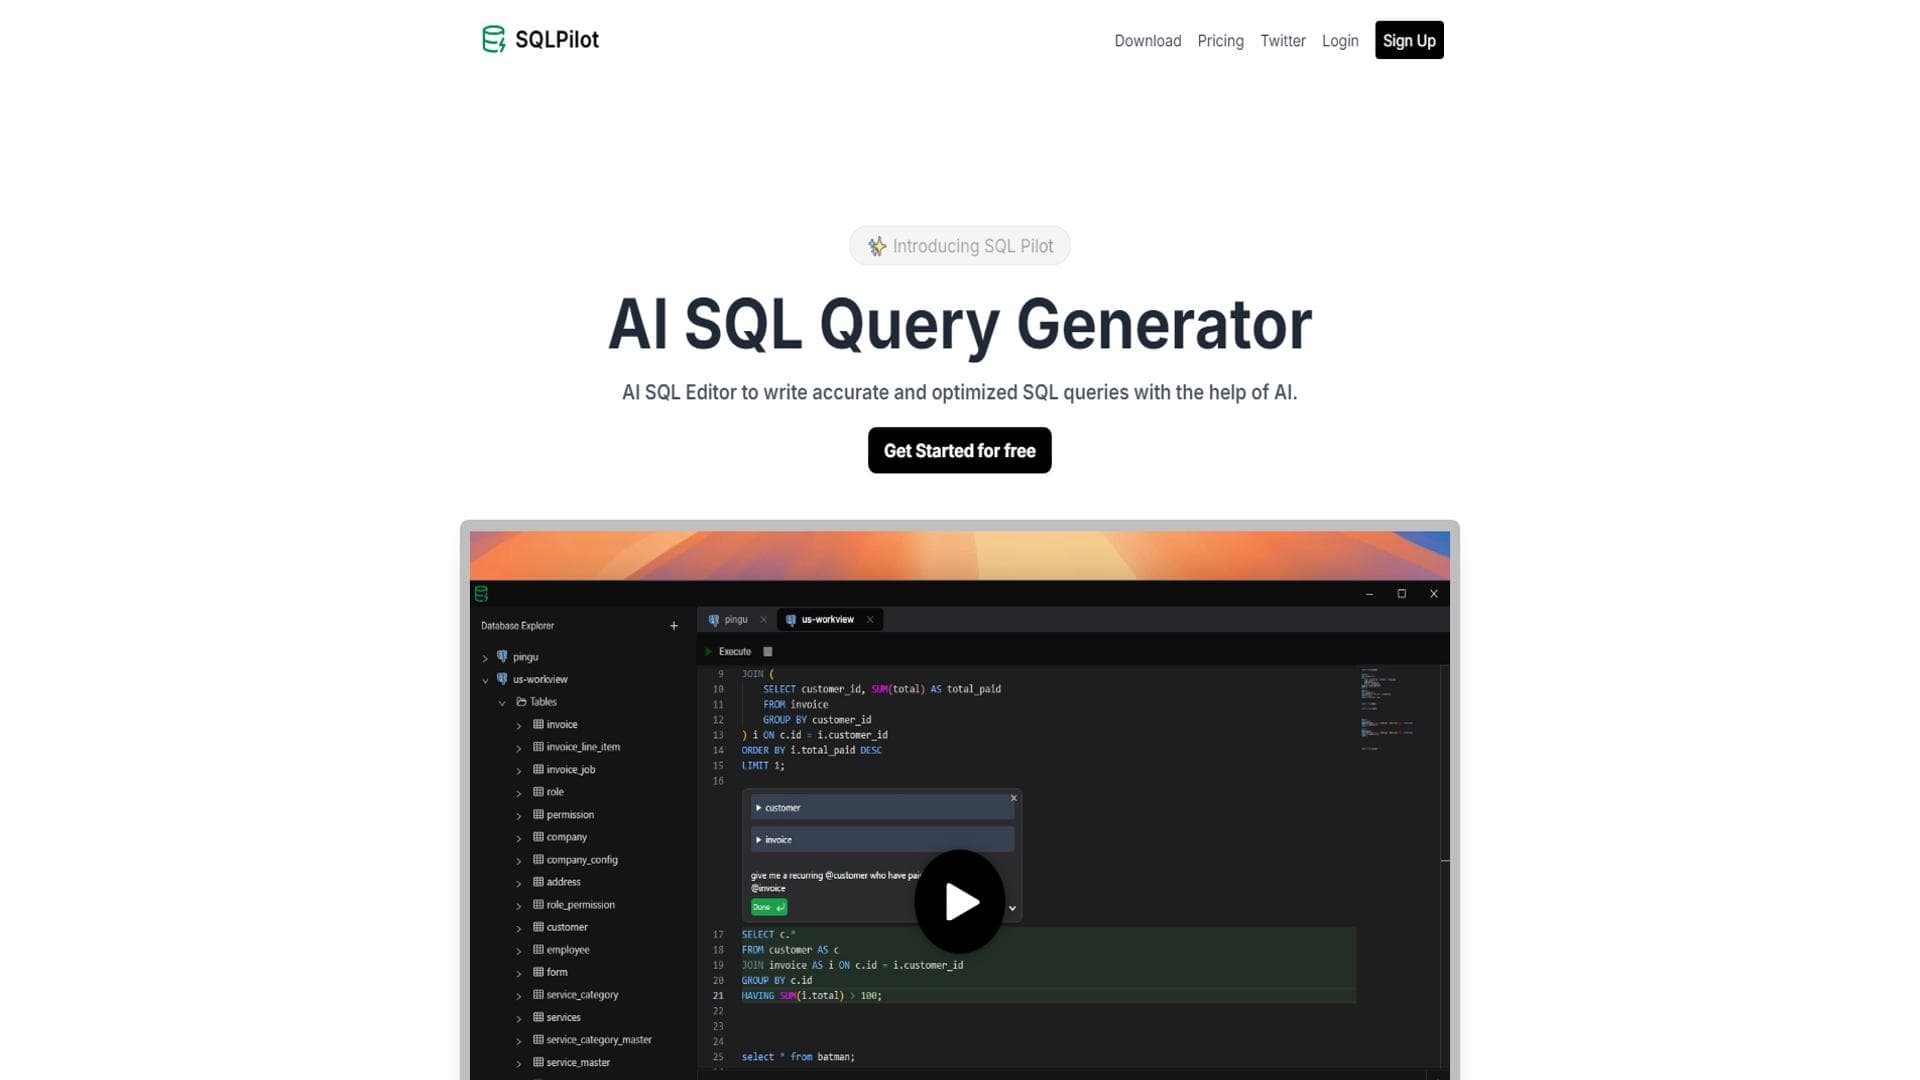Click the LIMIT 1; code line
The image size is (1920, 1080).
point(763,766)
